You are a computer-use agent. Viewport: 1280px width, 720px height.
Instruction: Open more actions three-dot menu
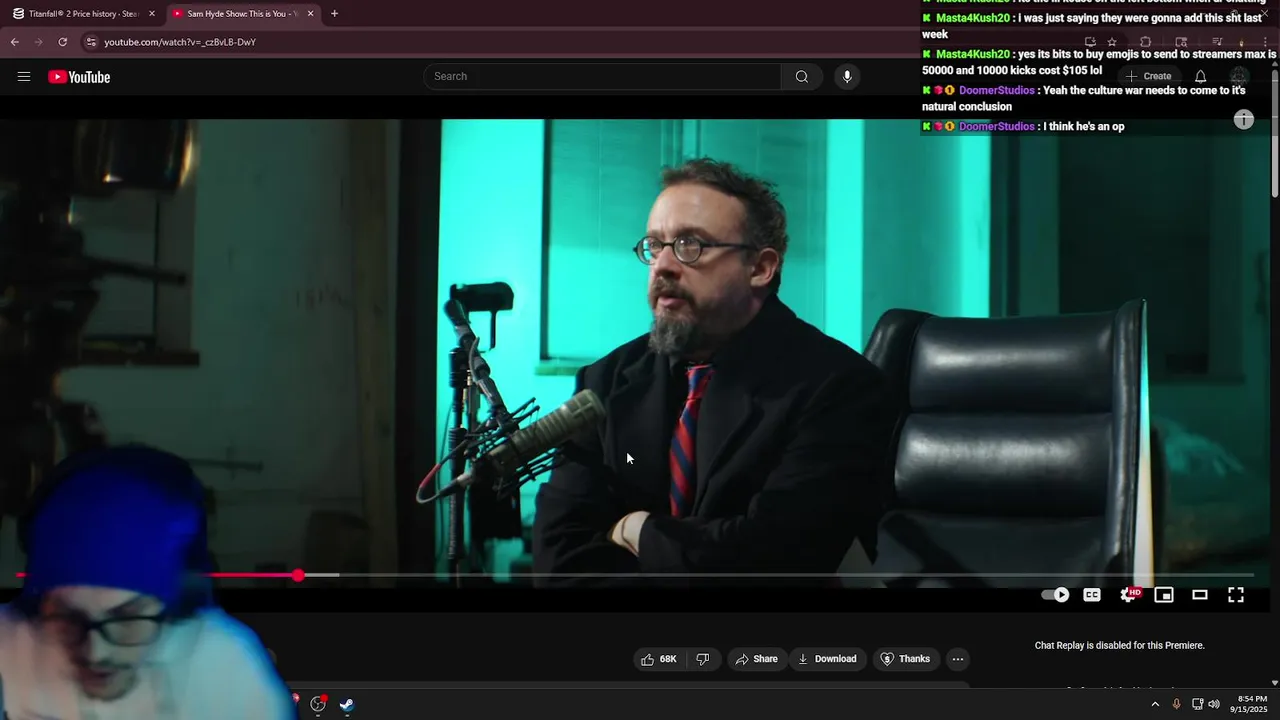(958, 659)
